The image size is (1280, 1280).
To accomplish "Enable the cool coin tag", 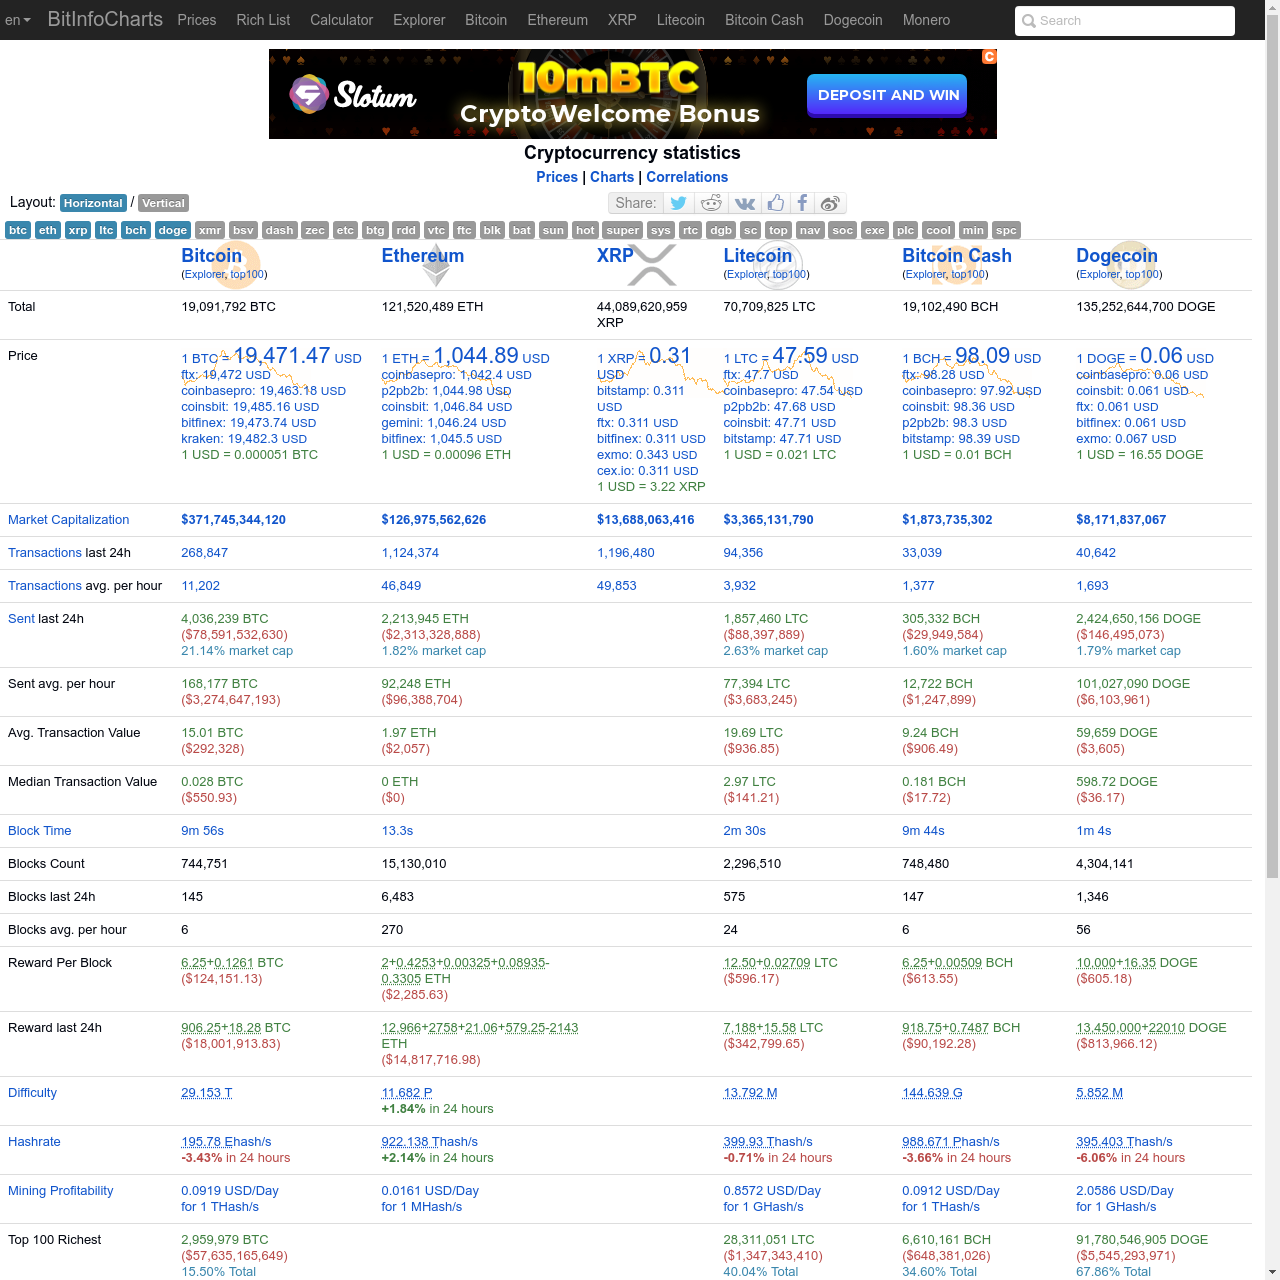I will click(938, 230).
